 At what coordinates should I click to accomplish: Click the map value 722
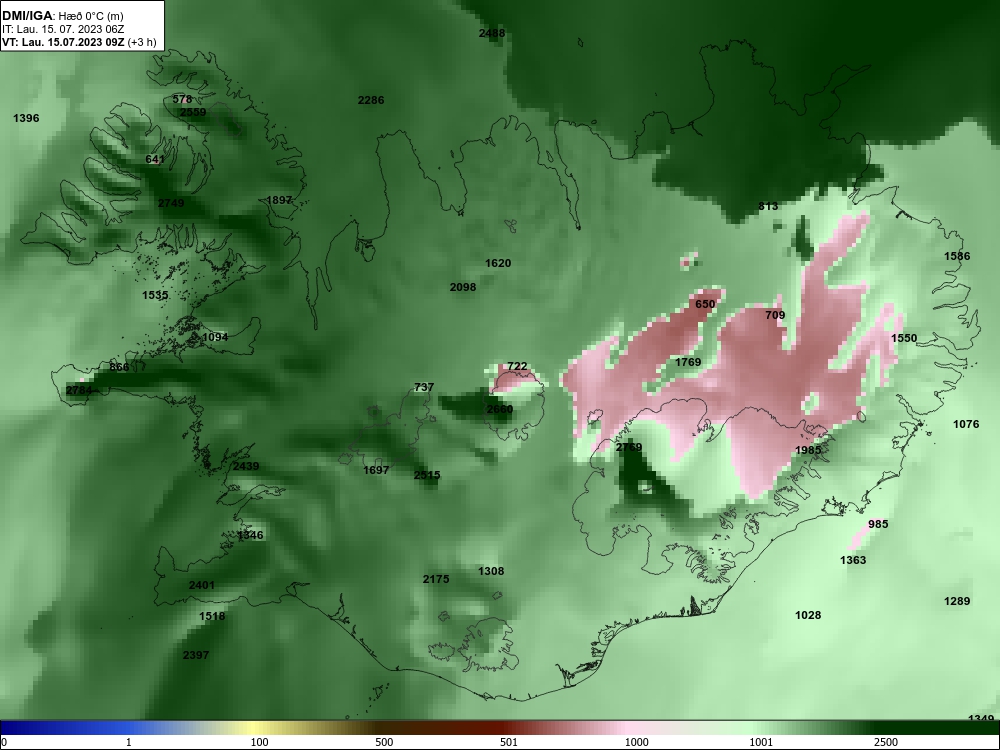tap(517, 366)
